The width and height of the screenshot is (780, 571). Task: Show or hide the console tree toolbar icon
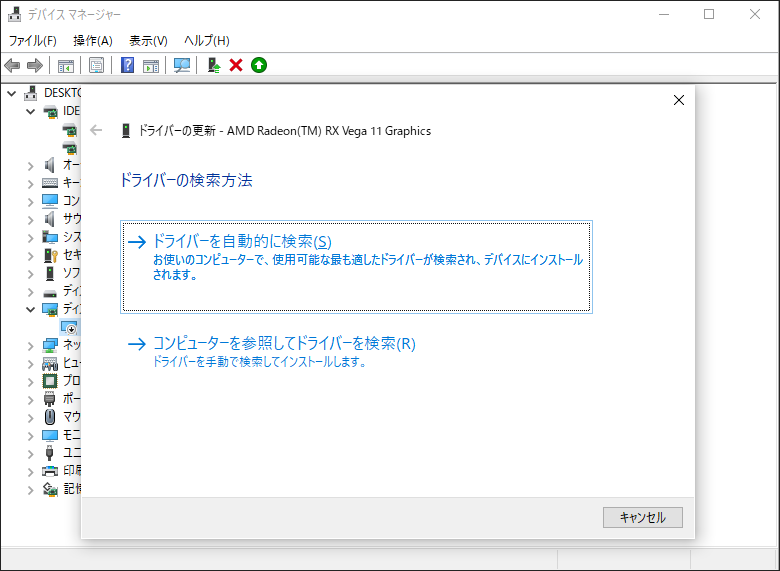coord(66,65)
